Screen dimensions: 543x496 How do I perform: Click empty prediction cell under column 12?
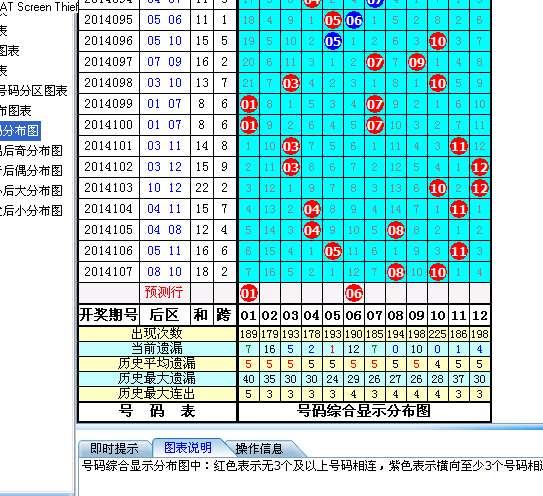tap(480, 293)
